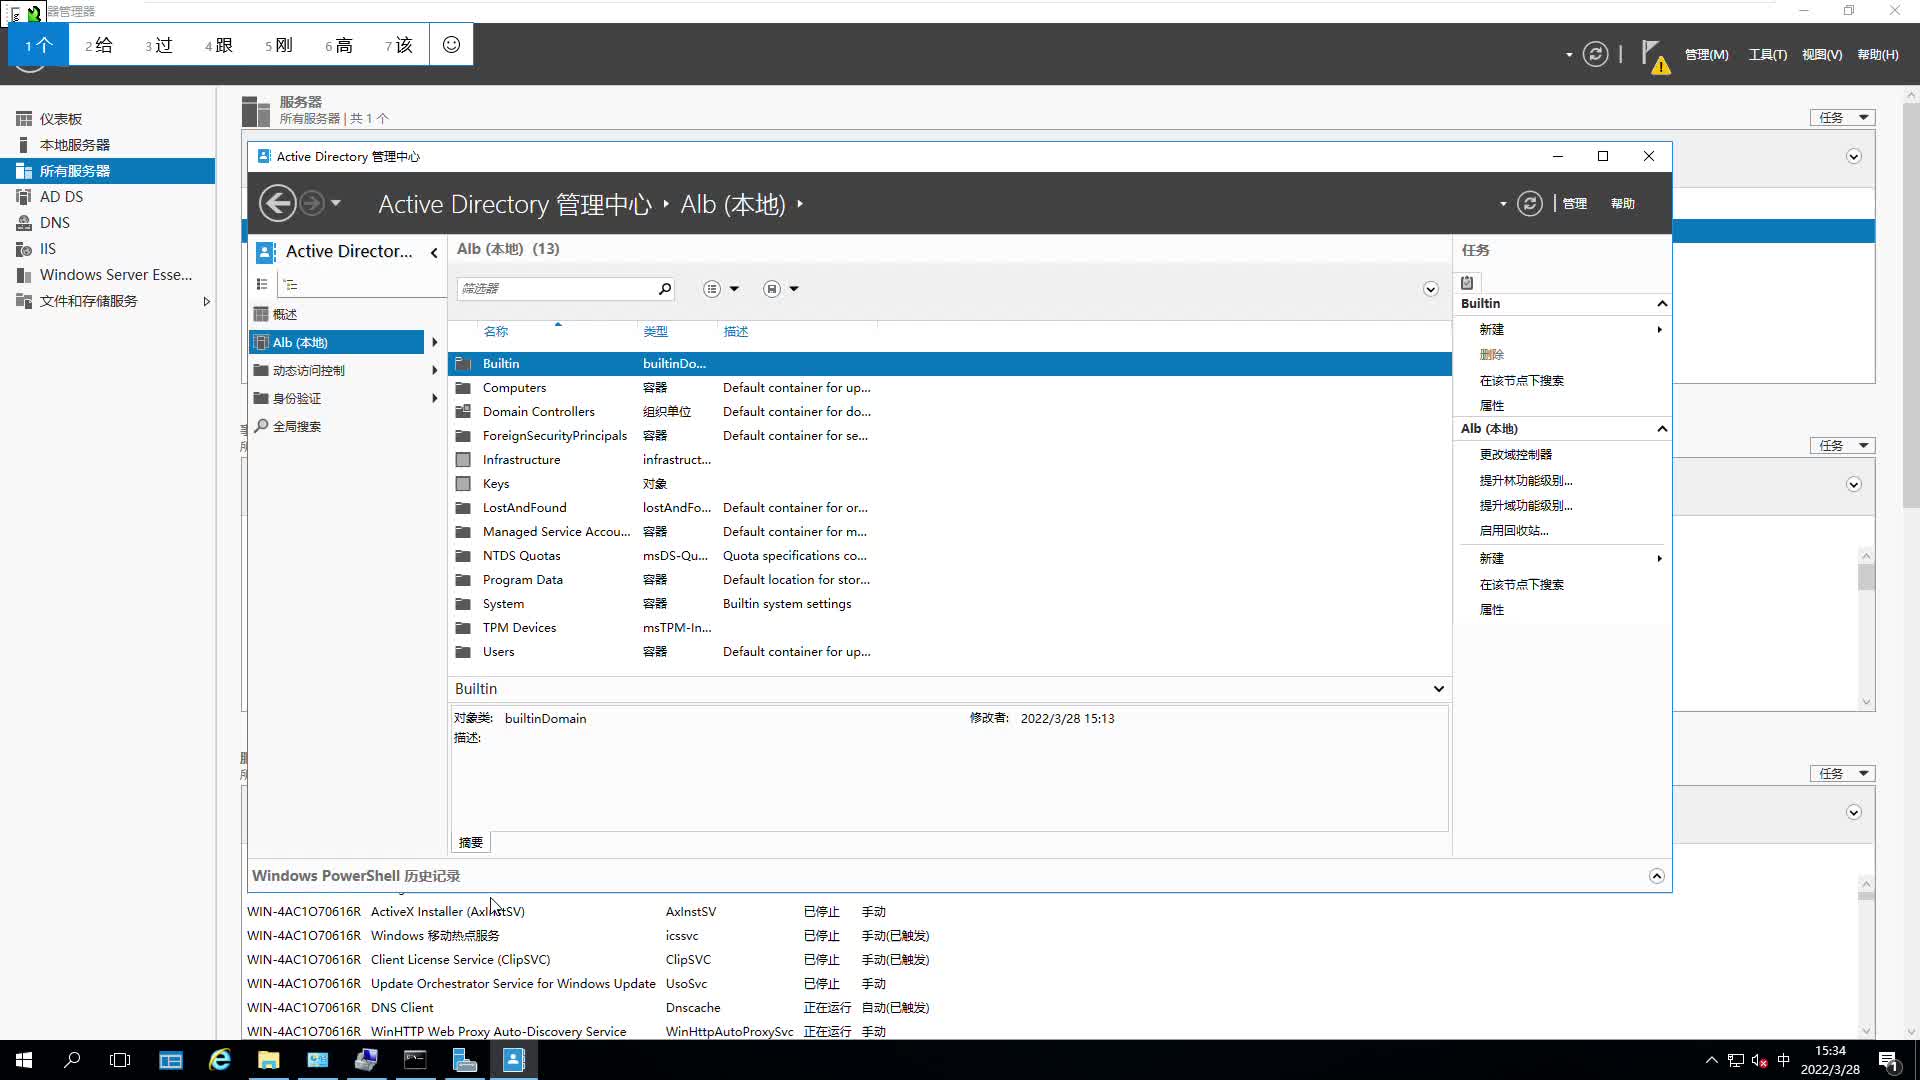The width and height of the screenshot is (1920, 1080).
Task: Open the 管理(M) menu in Server Manager
Action: [x=1706, y=55]
